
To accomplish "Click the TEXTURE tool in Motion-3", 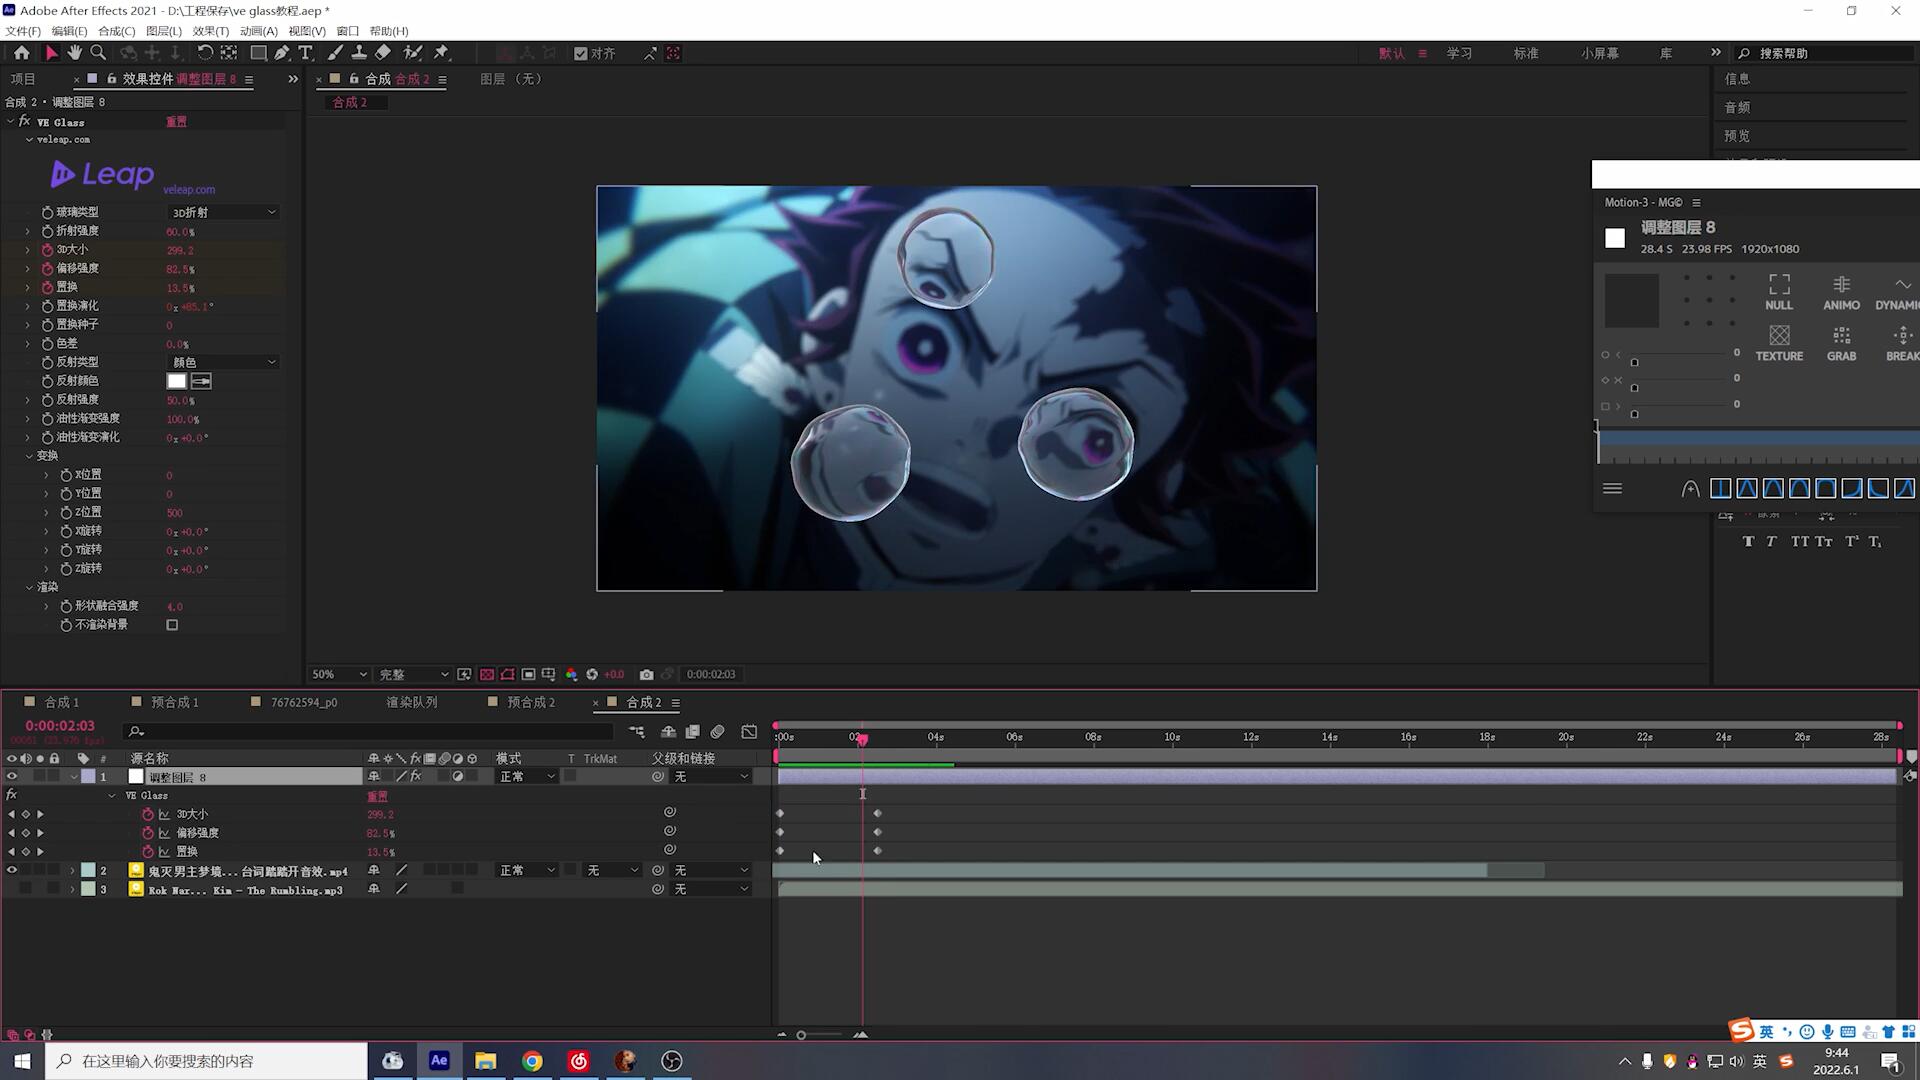I will (1779, 343).
